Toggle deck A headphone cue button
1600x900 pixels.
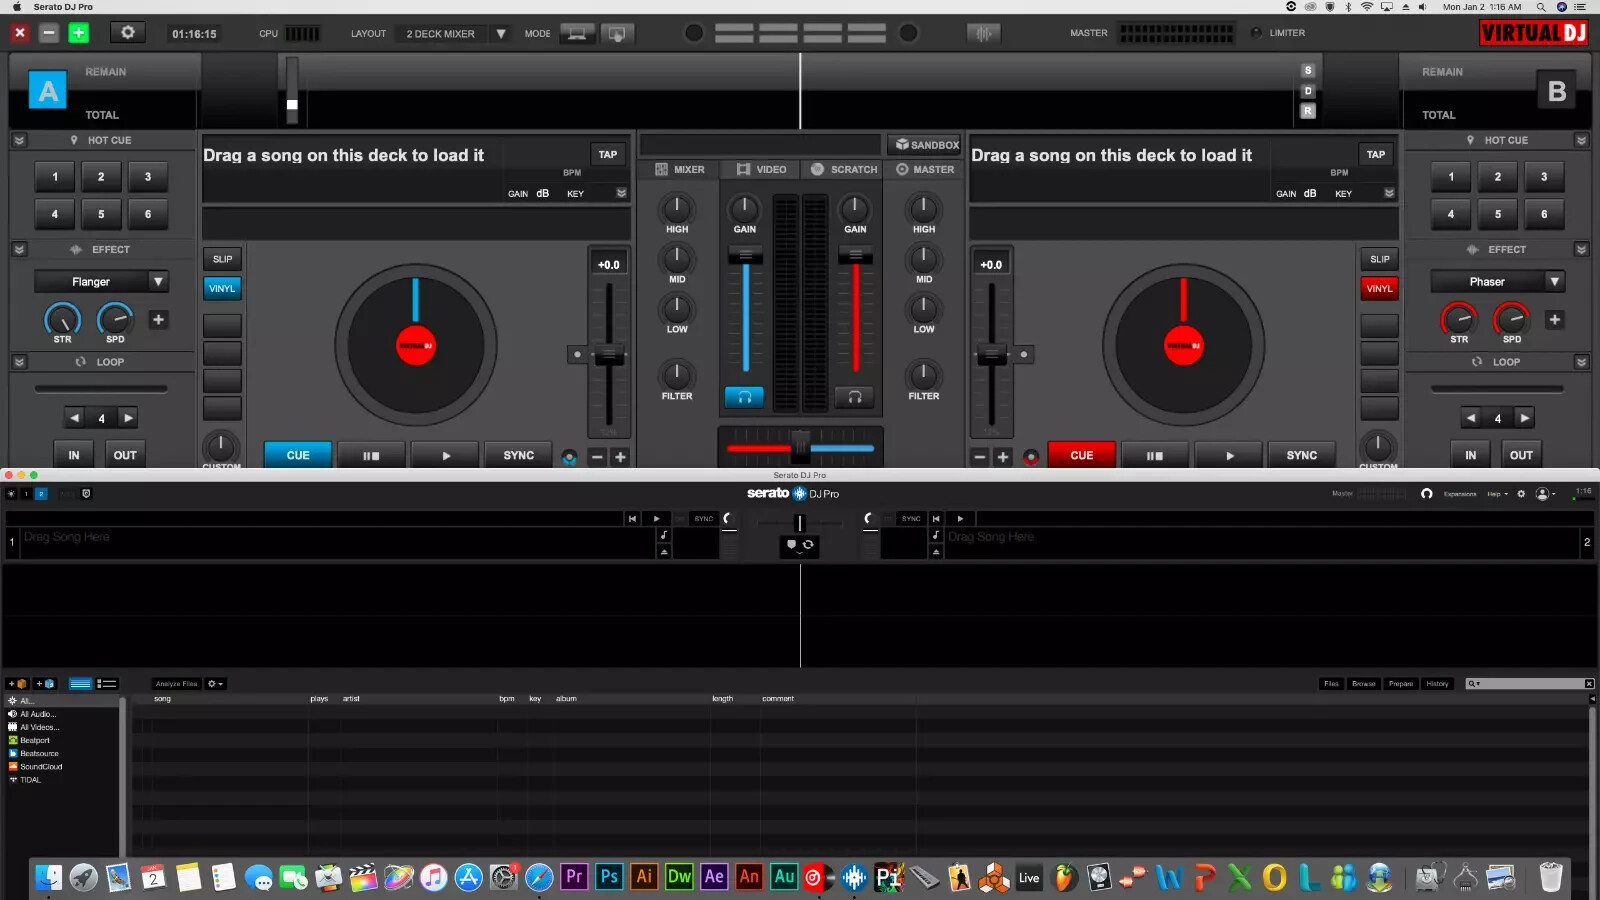tap(744, 397)
